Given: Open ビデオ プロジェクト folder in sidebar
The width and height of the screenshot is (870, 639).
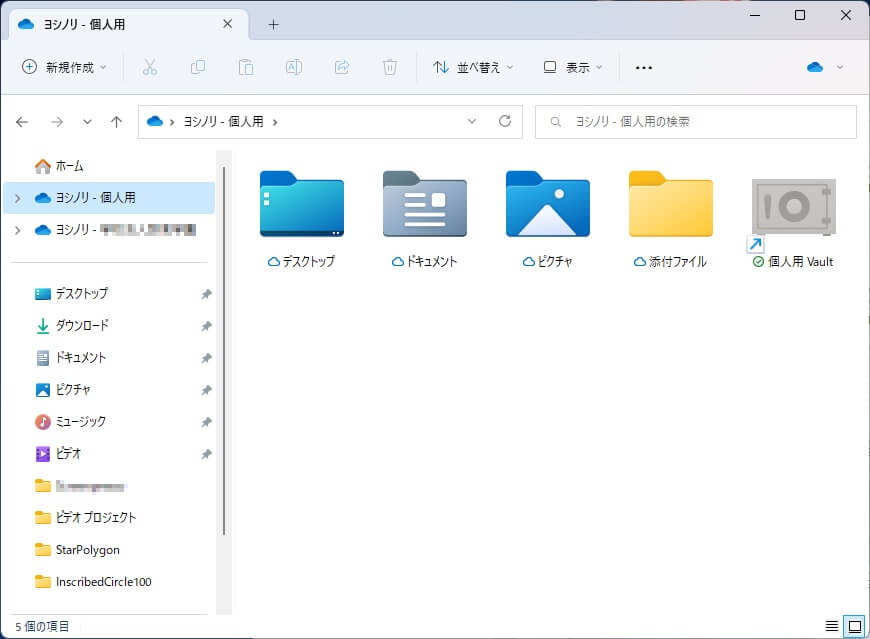Looking at the screenshot, I should pyautogui.click(x=85, y=518).
